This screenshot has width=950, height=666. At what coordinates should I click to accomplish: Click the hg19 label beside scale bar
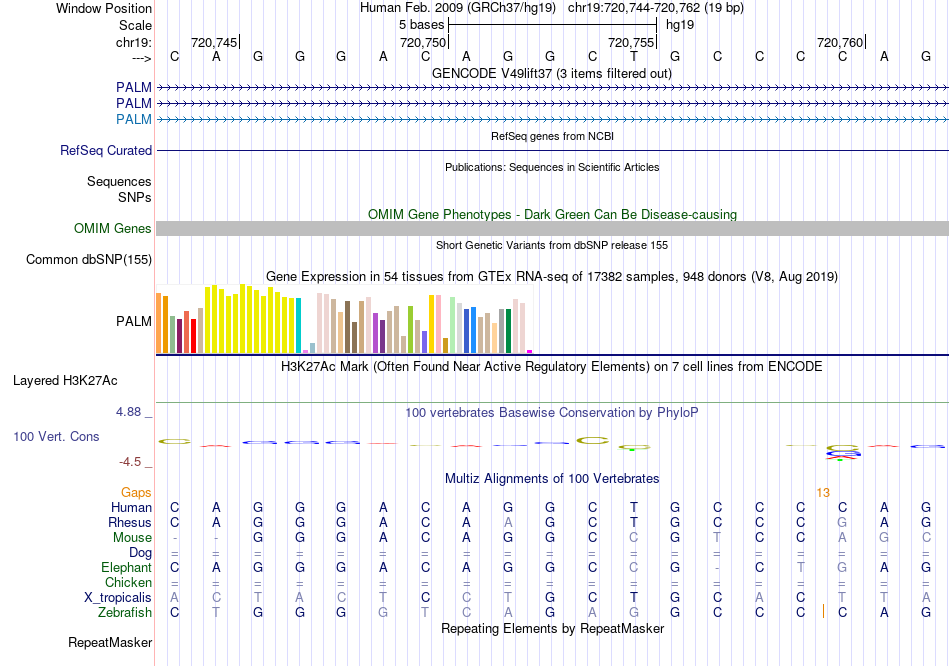(680, 25)
